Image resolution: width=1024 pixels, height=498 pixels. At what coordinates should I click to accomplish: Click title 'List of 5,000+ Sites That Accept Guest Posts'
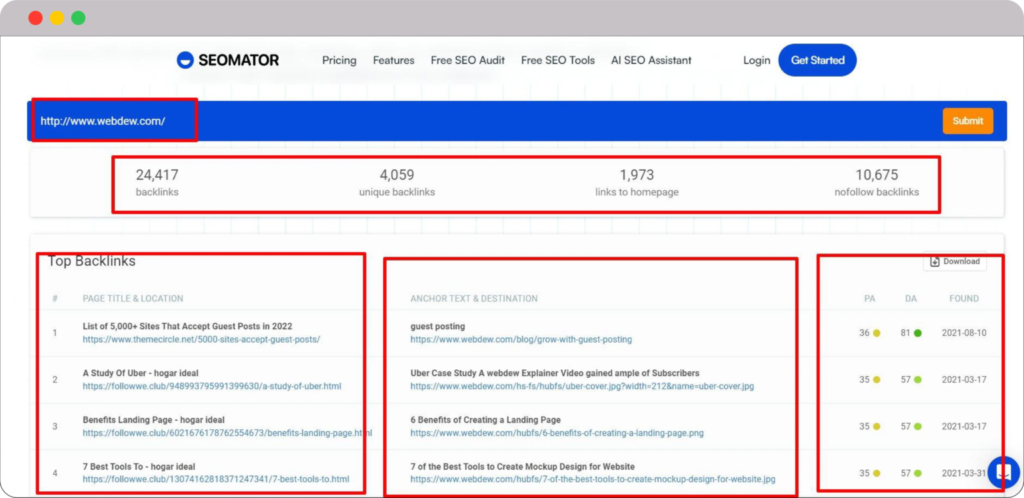click(187, 326)
